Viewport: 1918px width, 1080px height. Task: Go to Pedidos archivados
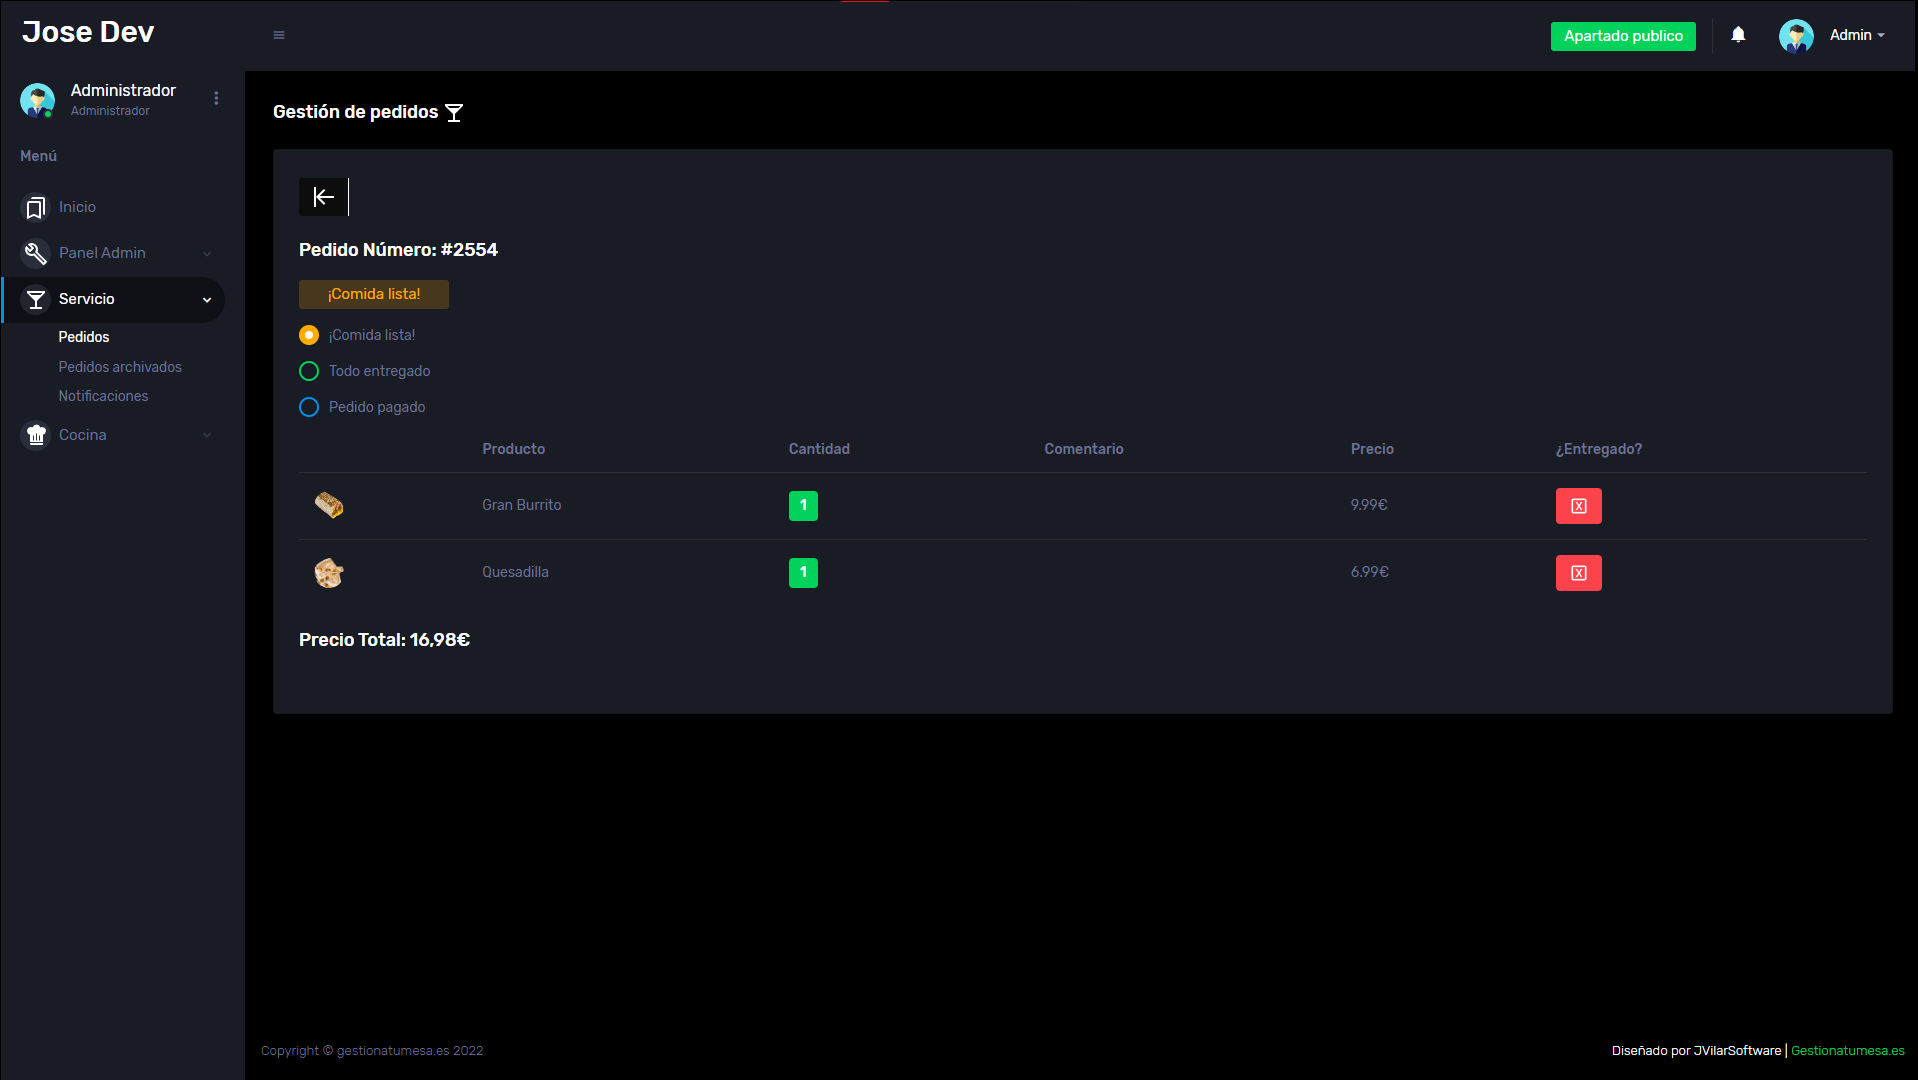click(120, 367)
